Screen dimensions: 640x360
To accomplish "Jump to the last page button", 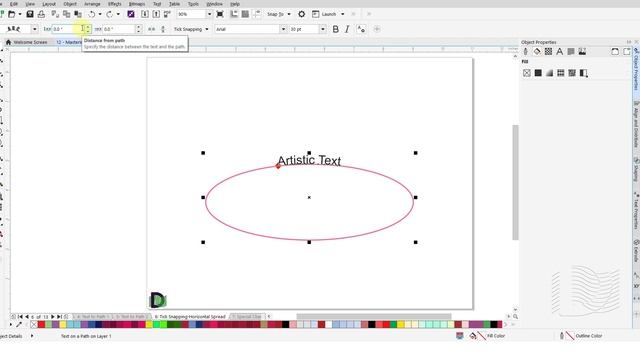I will [x=59, y=317].
